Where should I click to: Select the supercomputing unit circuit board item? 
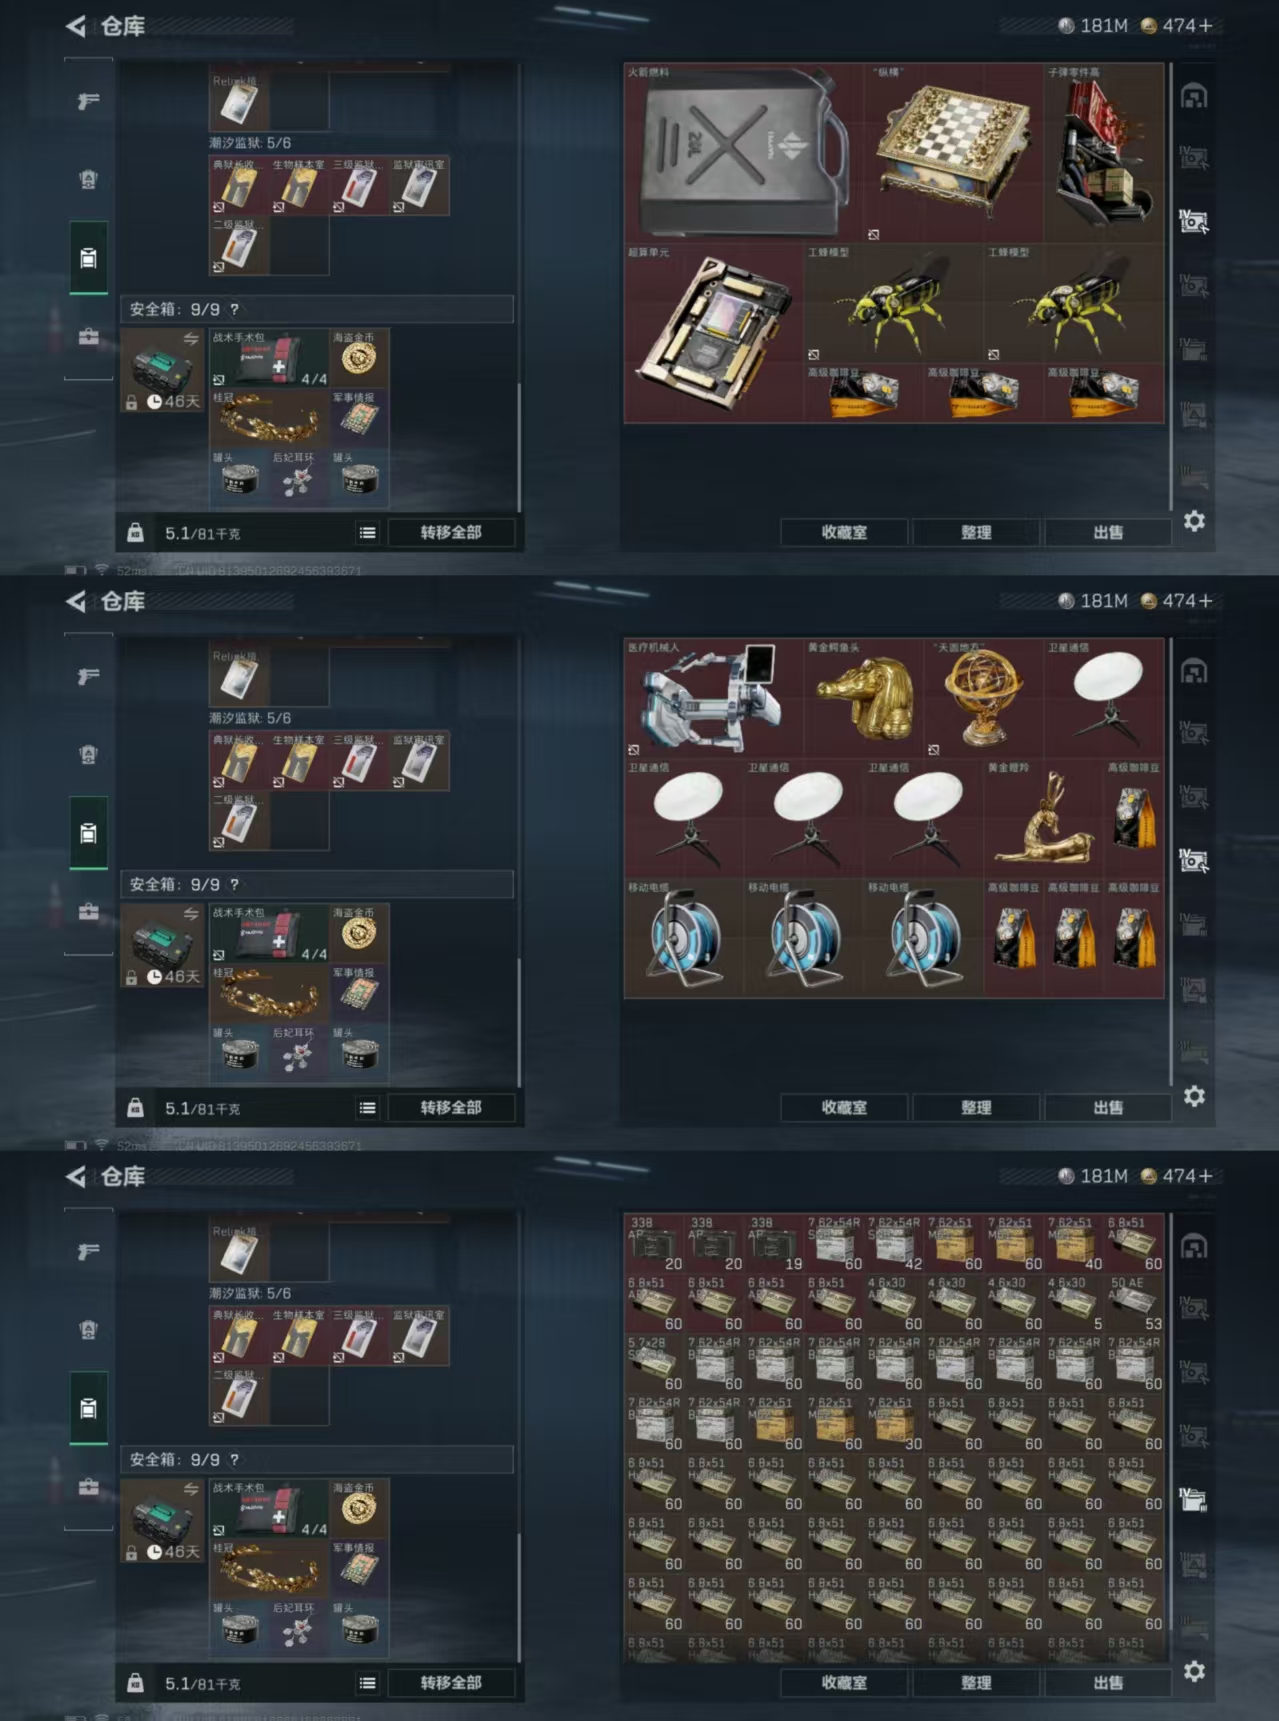click(714, 333)
